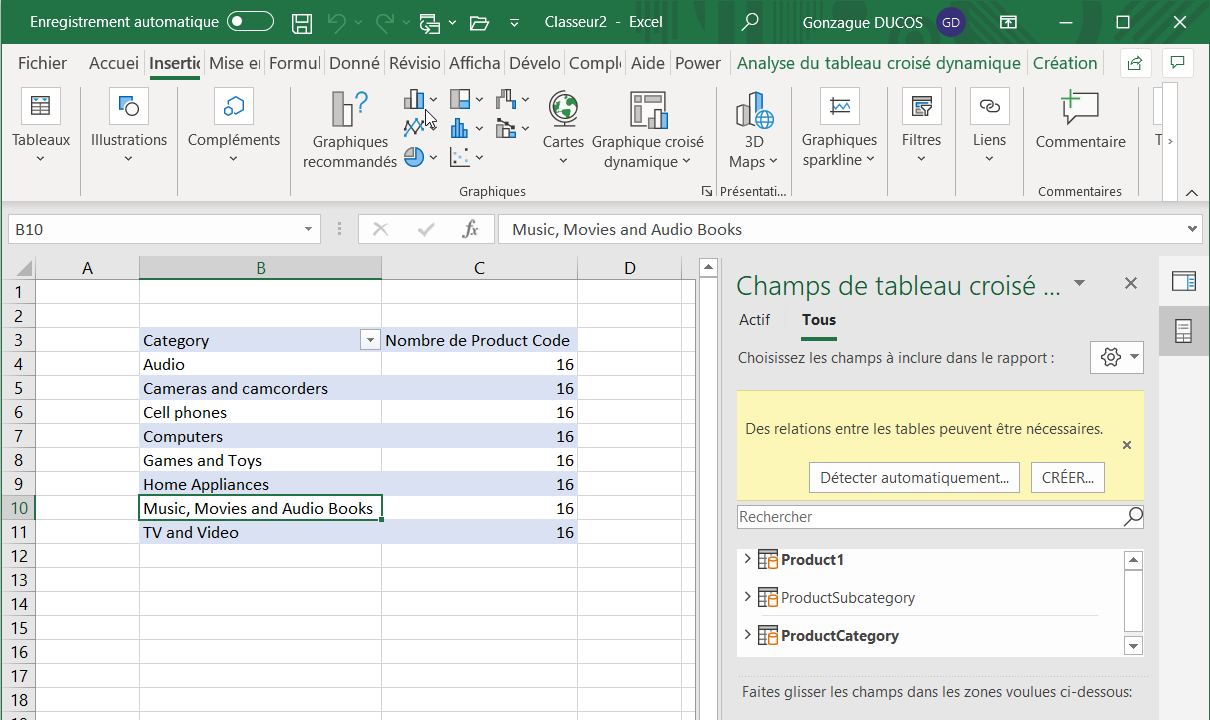The width and height of the screenshot is (1210, 720).
Task: Insert a combo chart icon
Action: tap(506, 128)
